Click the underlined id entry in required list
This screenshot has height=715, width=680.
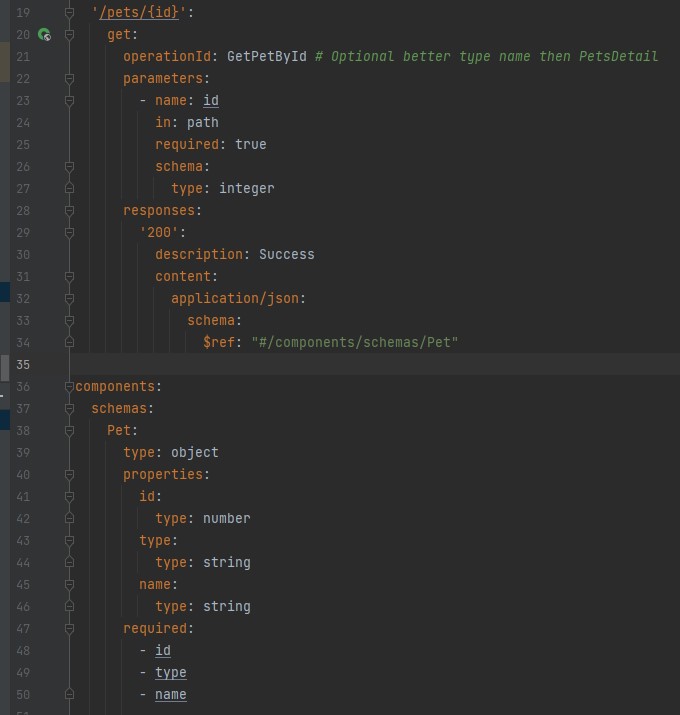coord(163,651)
